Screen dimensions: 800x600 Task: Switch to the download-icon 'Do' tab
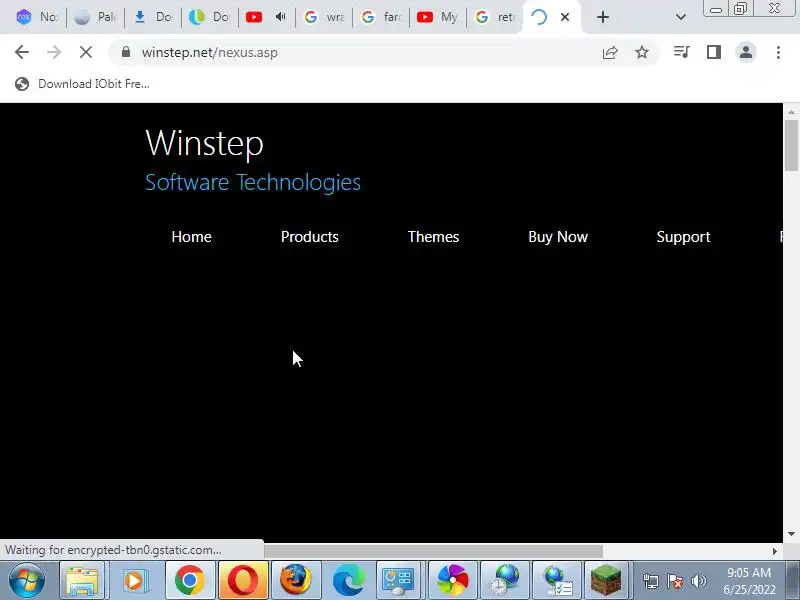pos(153,17)
